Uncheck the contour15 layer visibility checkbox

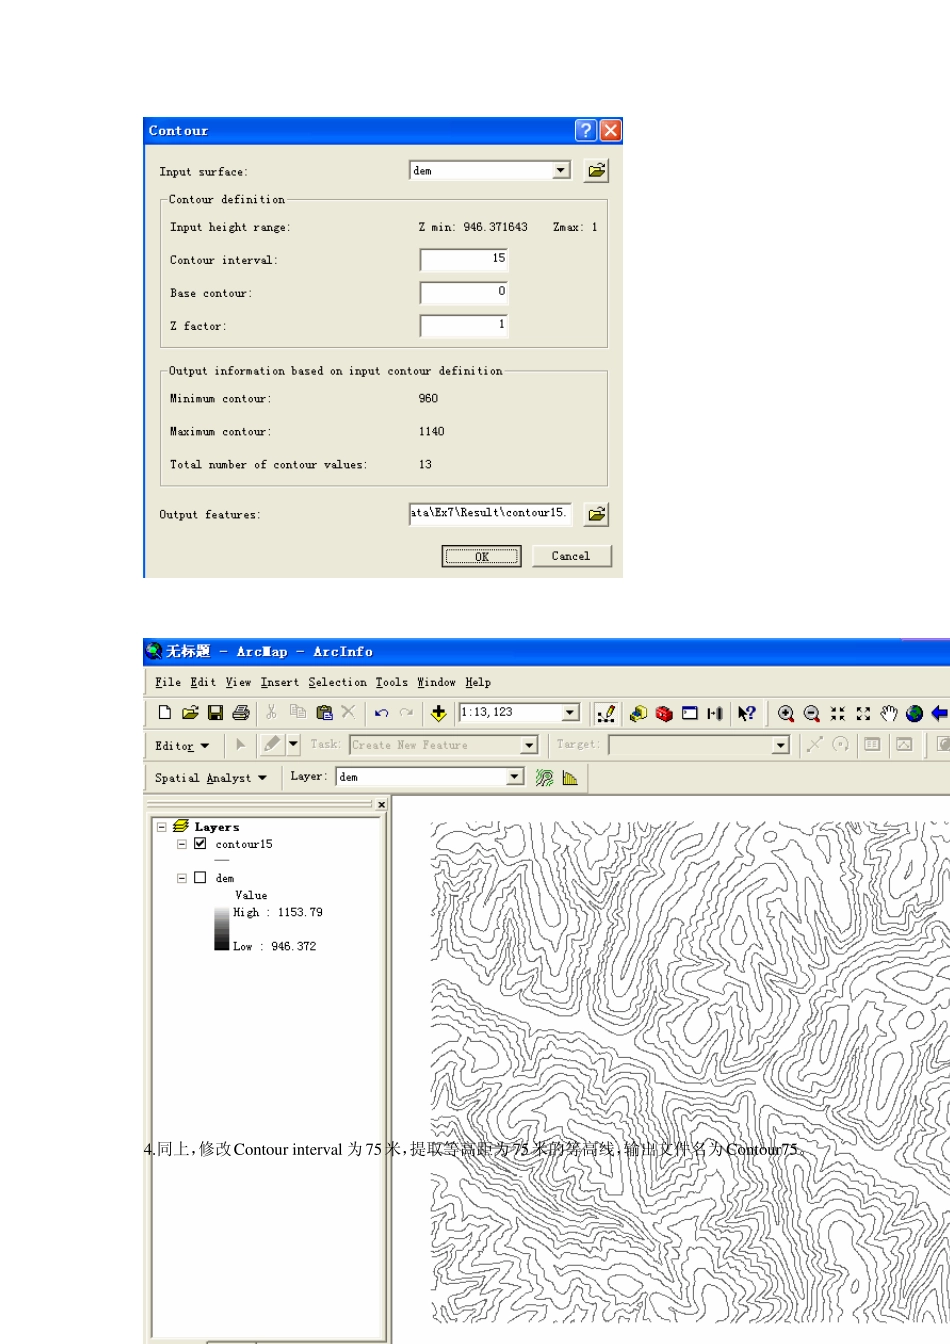(x=200, y=844)
